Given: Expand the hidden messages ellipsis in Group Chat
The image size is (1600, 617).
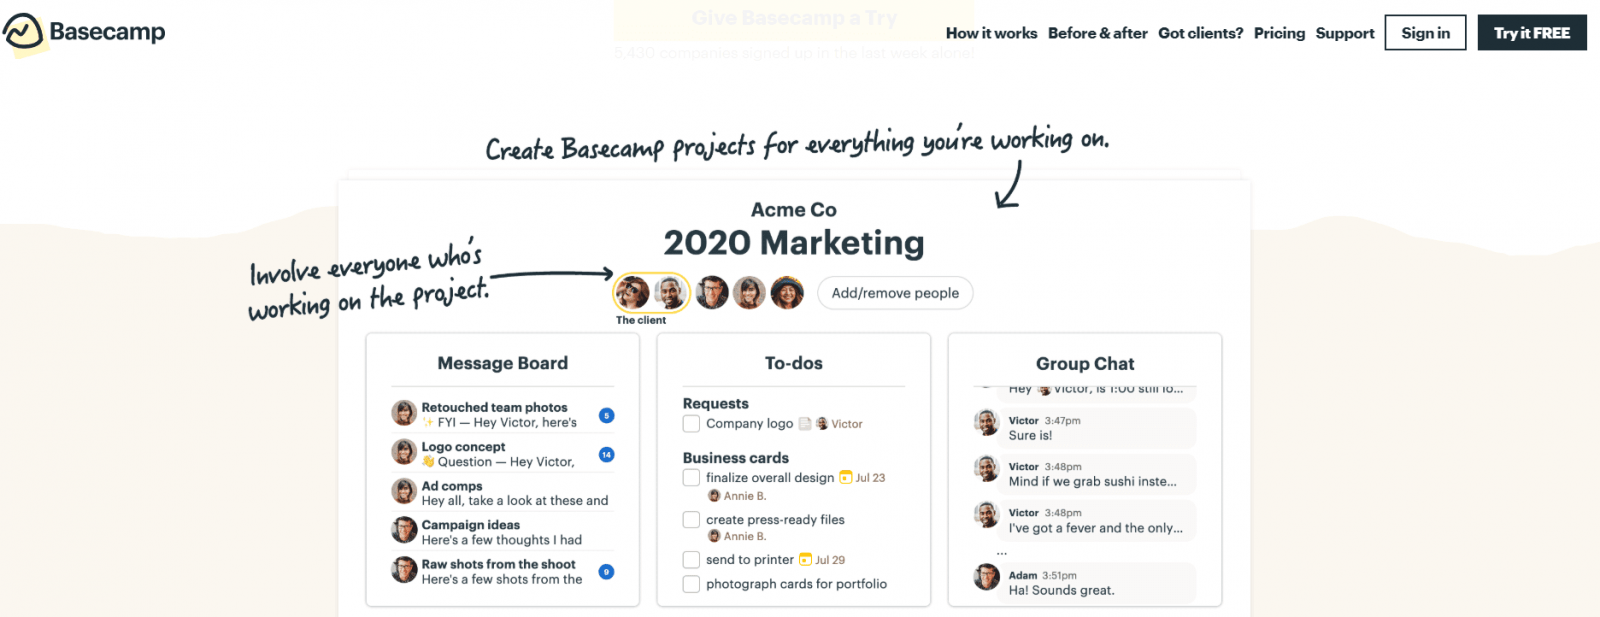Looking at the screenshot, I should [x=1003, y=551].
